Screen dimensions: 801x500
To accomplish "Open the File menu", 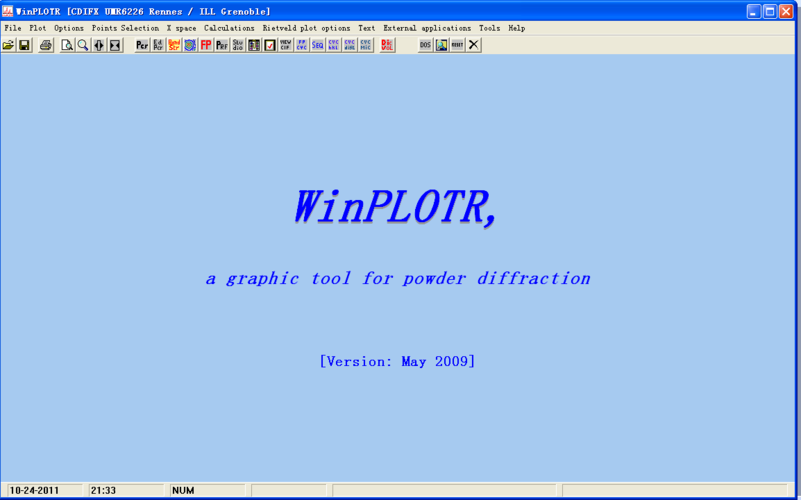I will (x=13, y=28).
